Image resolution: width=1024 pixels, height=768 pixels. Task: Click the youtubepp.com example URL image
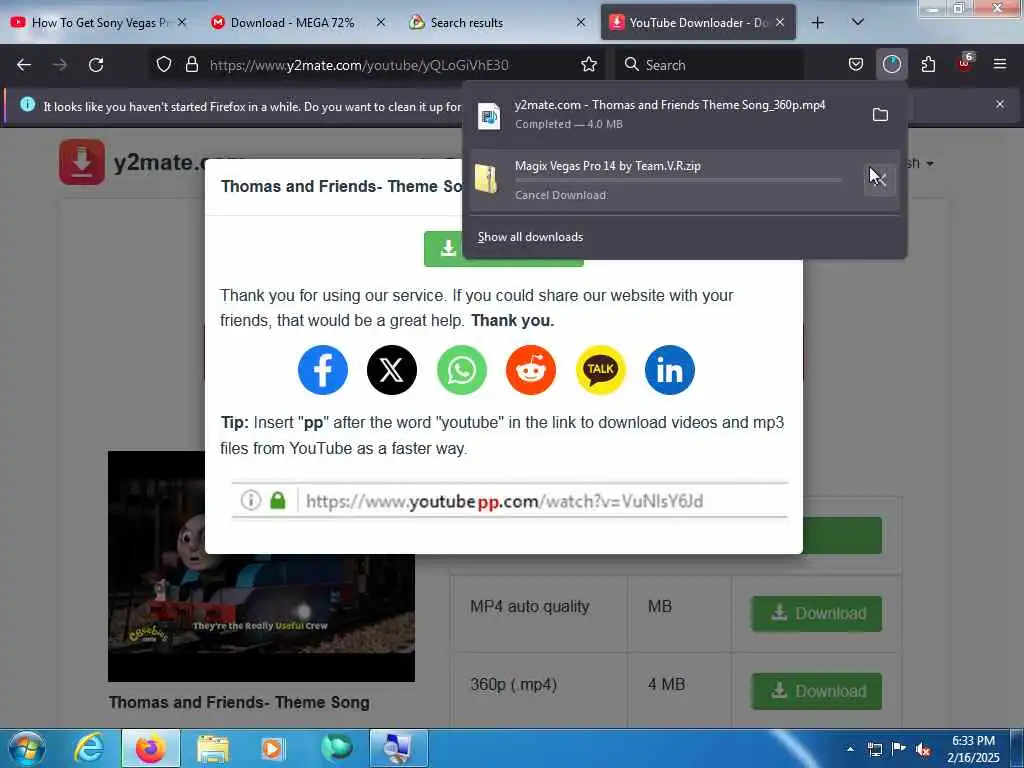coord(509,501)
